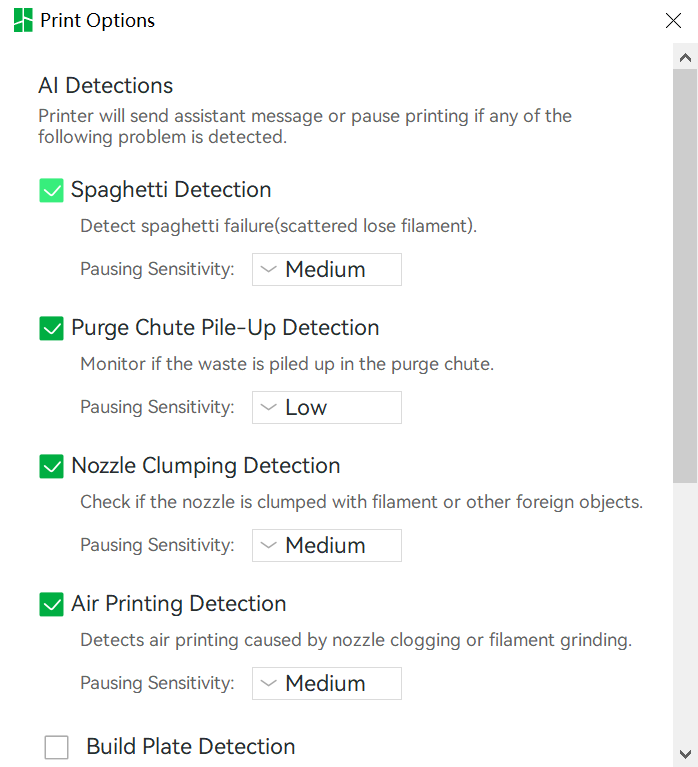Click the scrollbar down arrow
698x767 pixels.
685,754
